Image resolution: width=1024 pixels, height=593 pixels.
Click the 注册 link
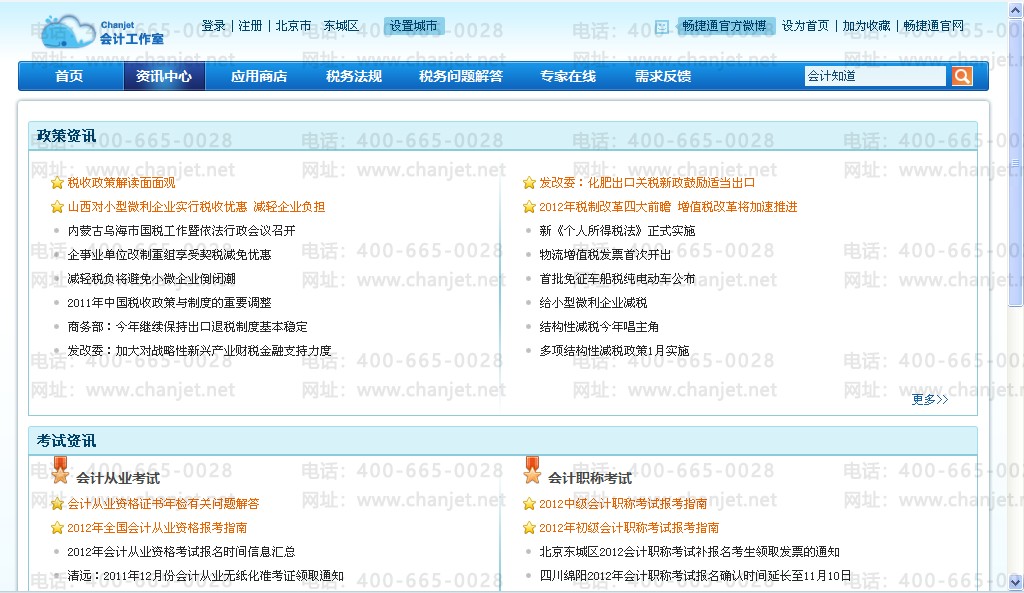[250, 26]
